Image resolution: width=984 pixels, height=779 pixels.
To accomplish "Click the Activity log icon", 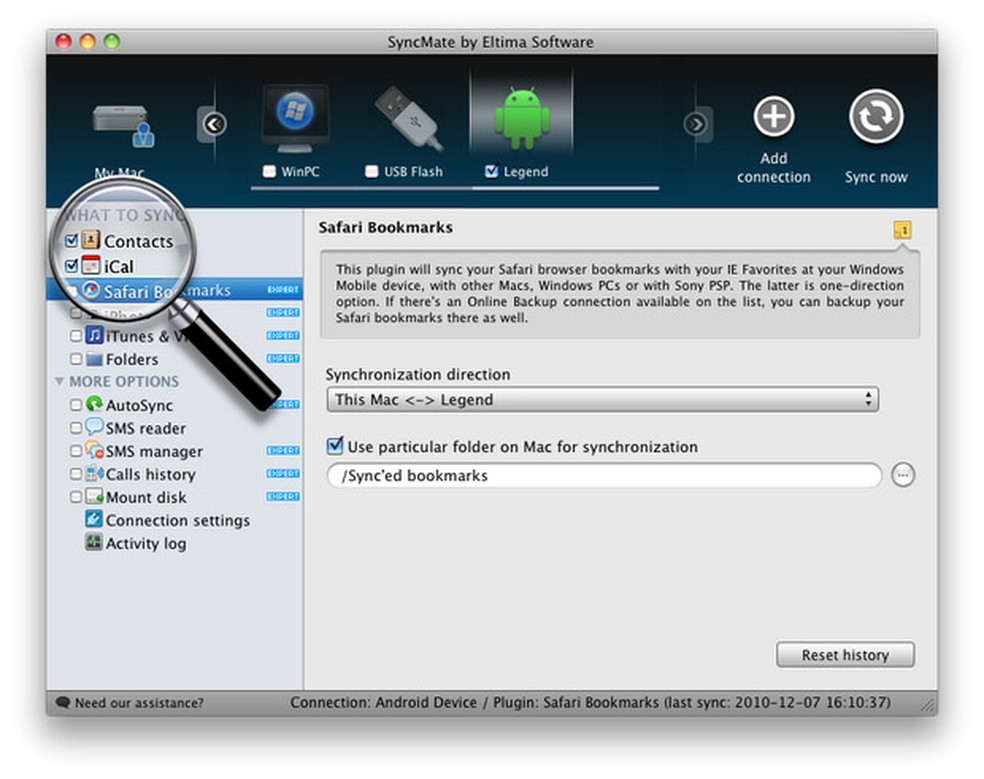I will tap(94, 542).
